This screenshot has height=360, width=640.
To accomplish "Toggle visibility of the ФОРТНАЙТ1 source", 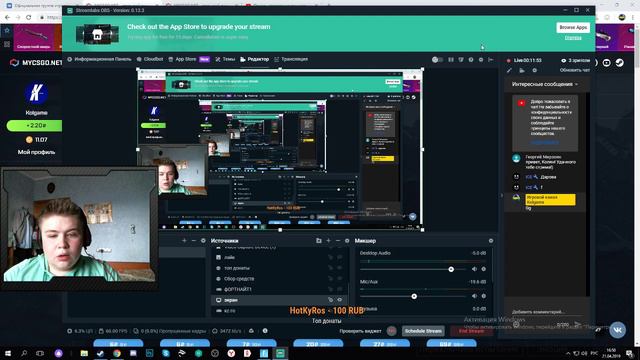I will (340, 289).
